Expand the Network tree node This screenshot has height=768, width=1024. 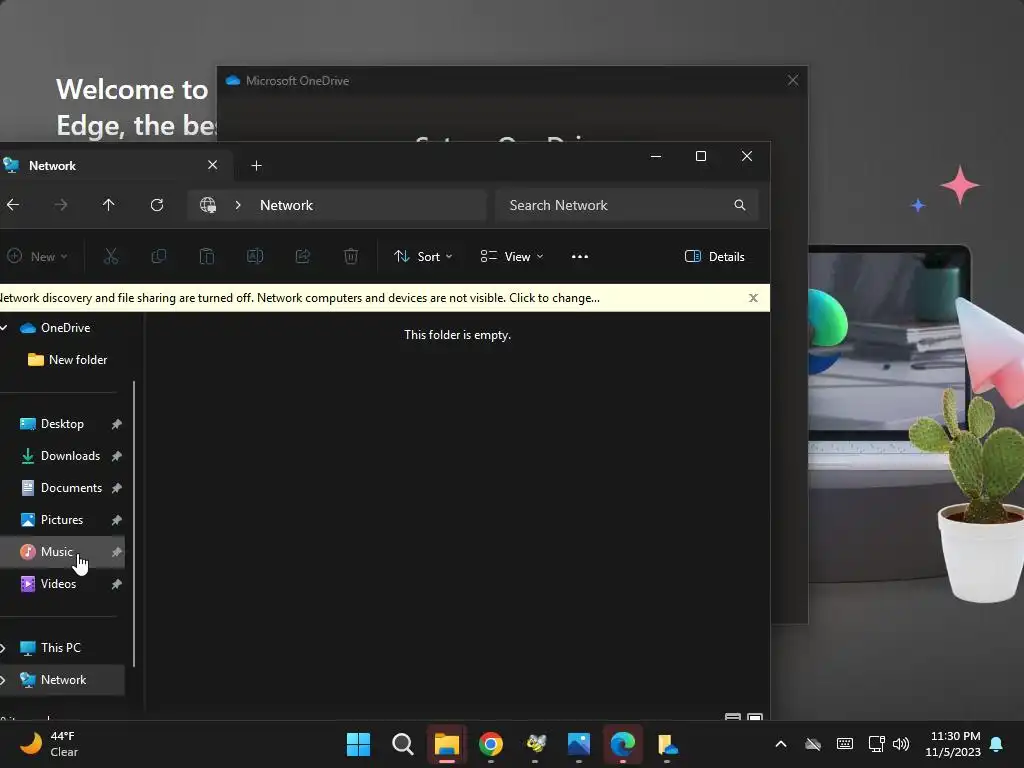click(x=3, y=680)
